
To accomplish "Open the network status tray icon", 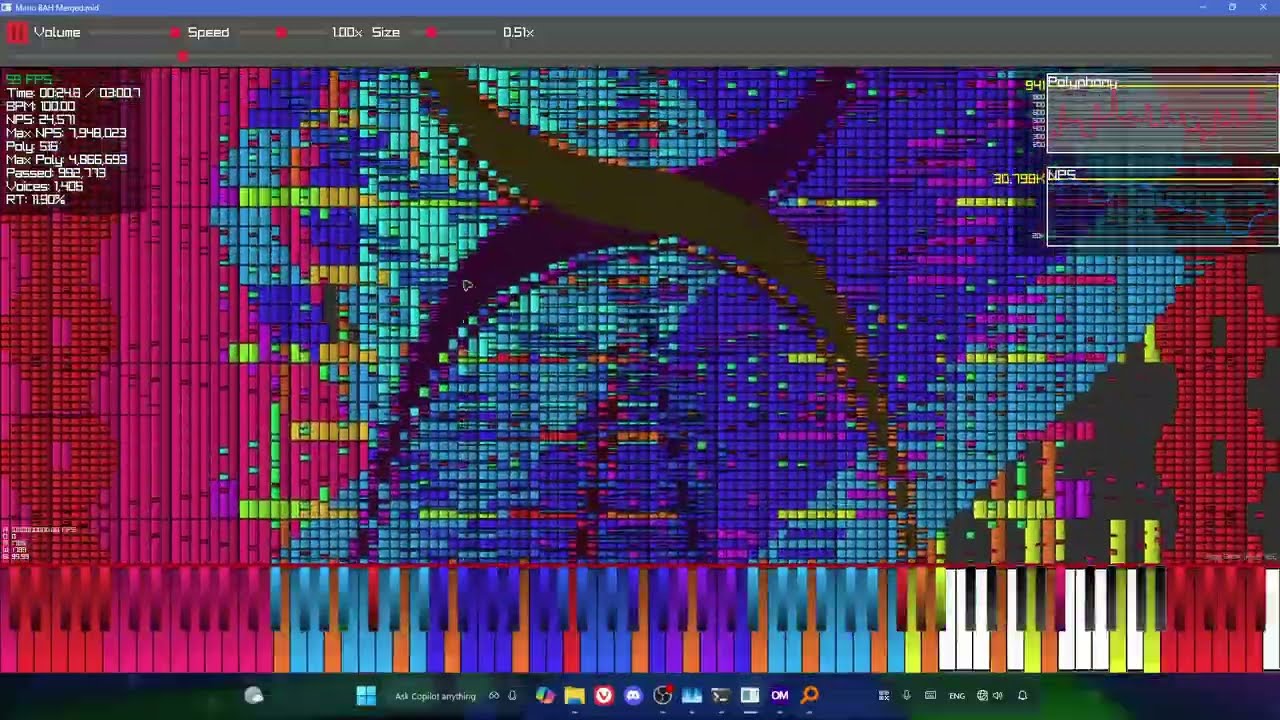I will (982, 696).
